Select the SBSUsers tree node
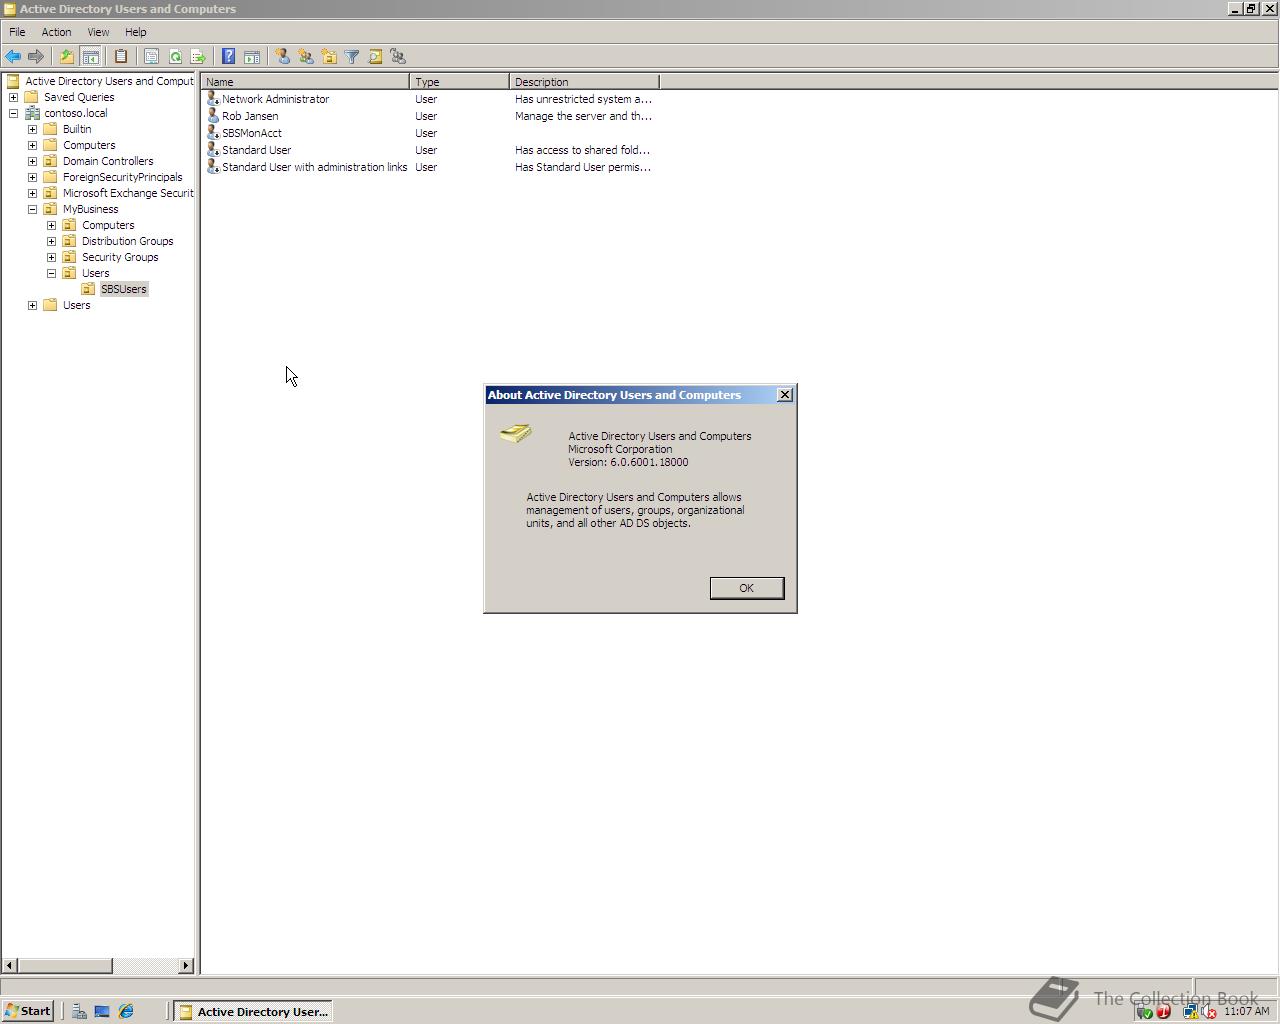1280x1024 pixels. point(124,289)
